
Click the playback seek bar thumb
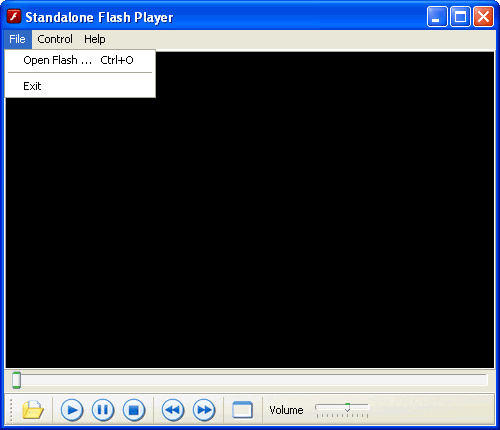(x=16, y=380)
